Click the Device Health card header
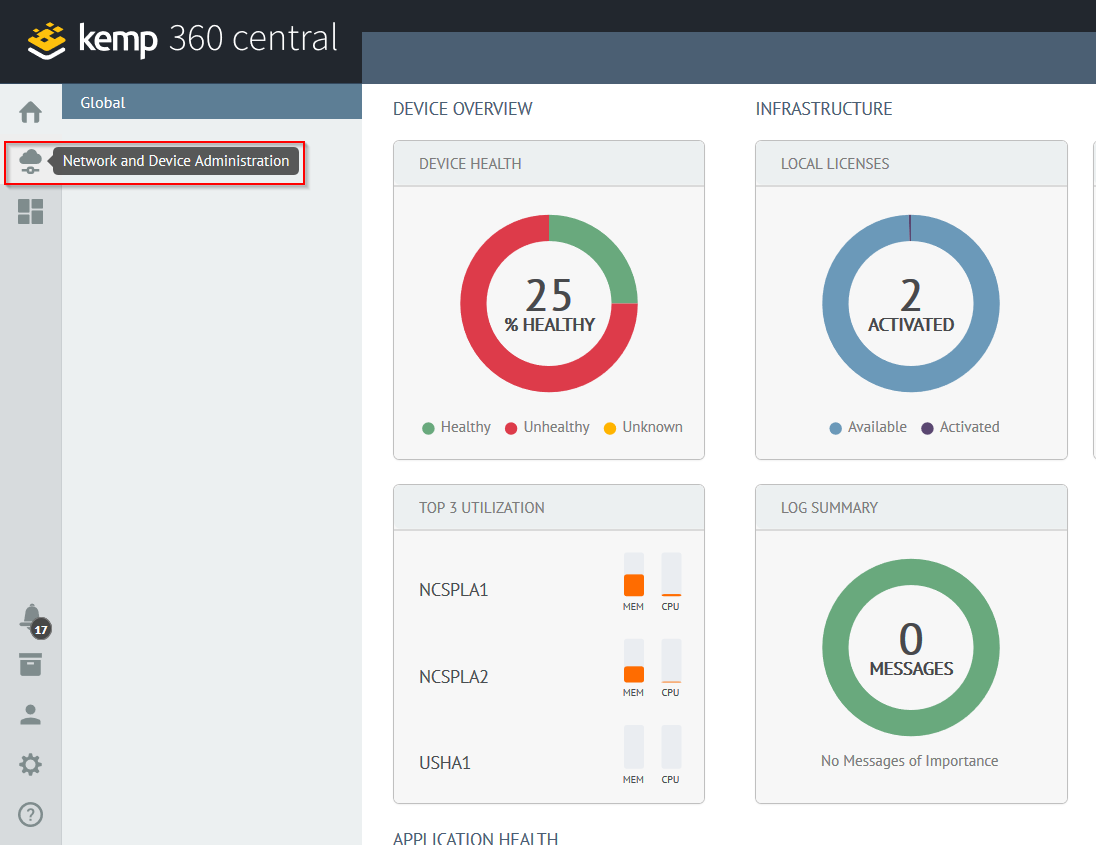1096x845 pixels. 549,164
